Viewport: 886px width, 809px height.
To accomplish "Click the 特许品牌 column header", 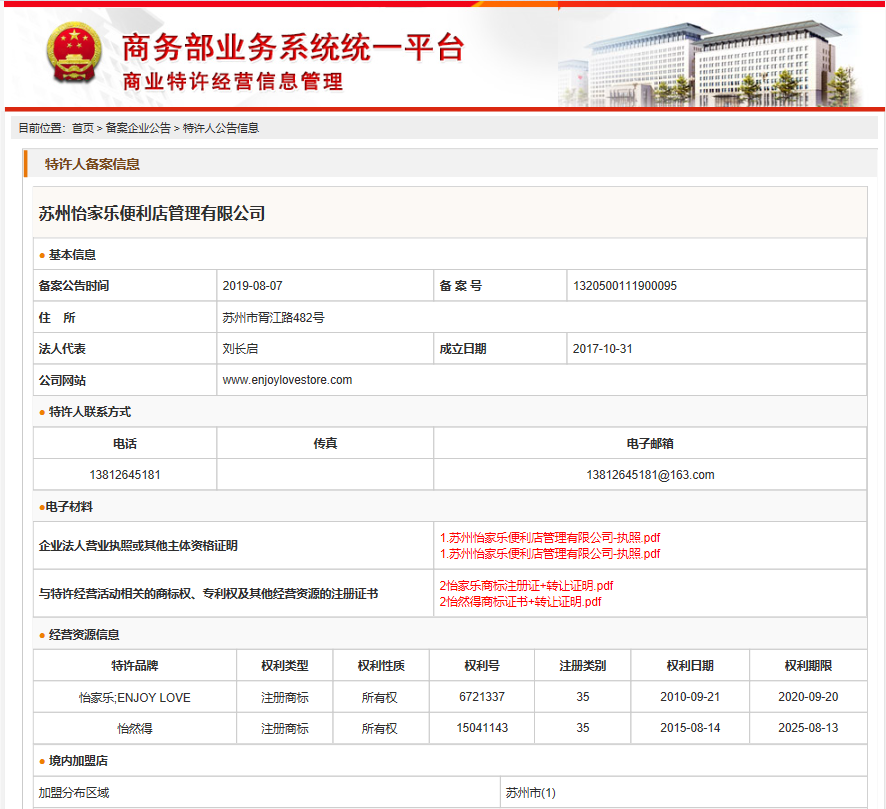I will click(134, 666).
